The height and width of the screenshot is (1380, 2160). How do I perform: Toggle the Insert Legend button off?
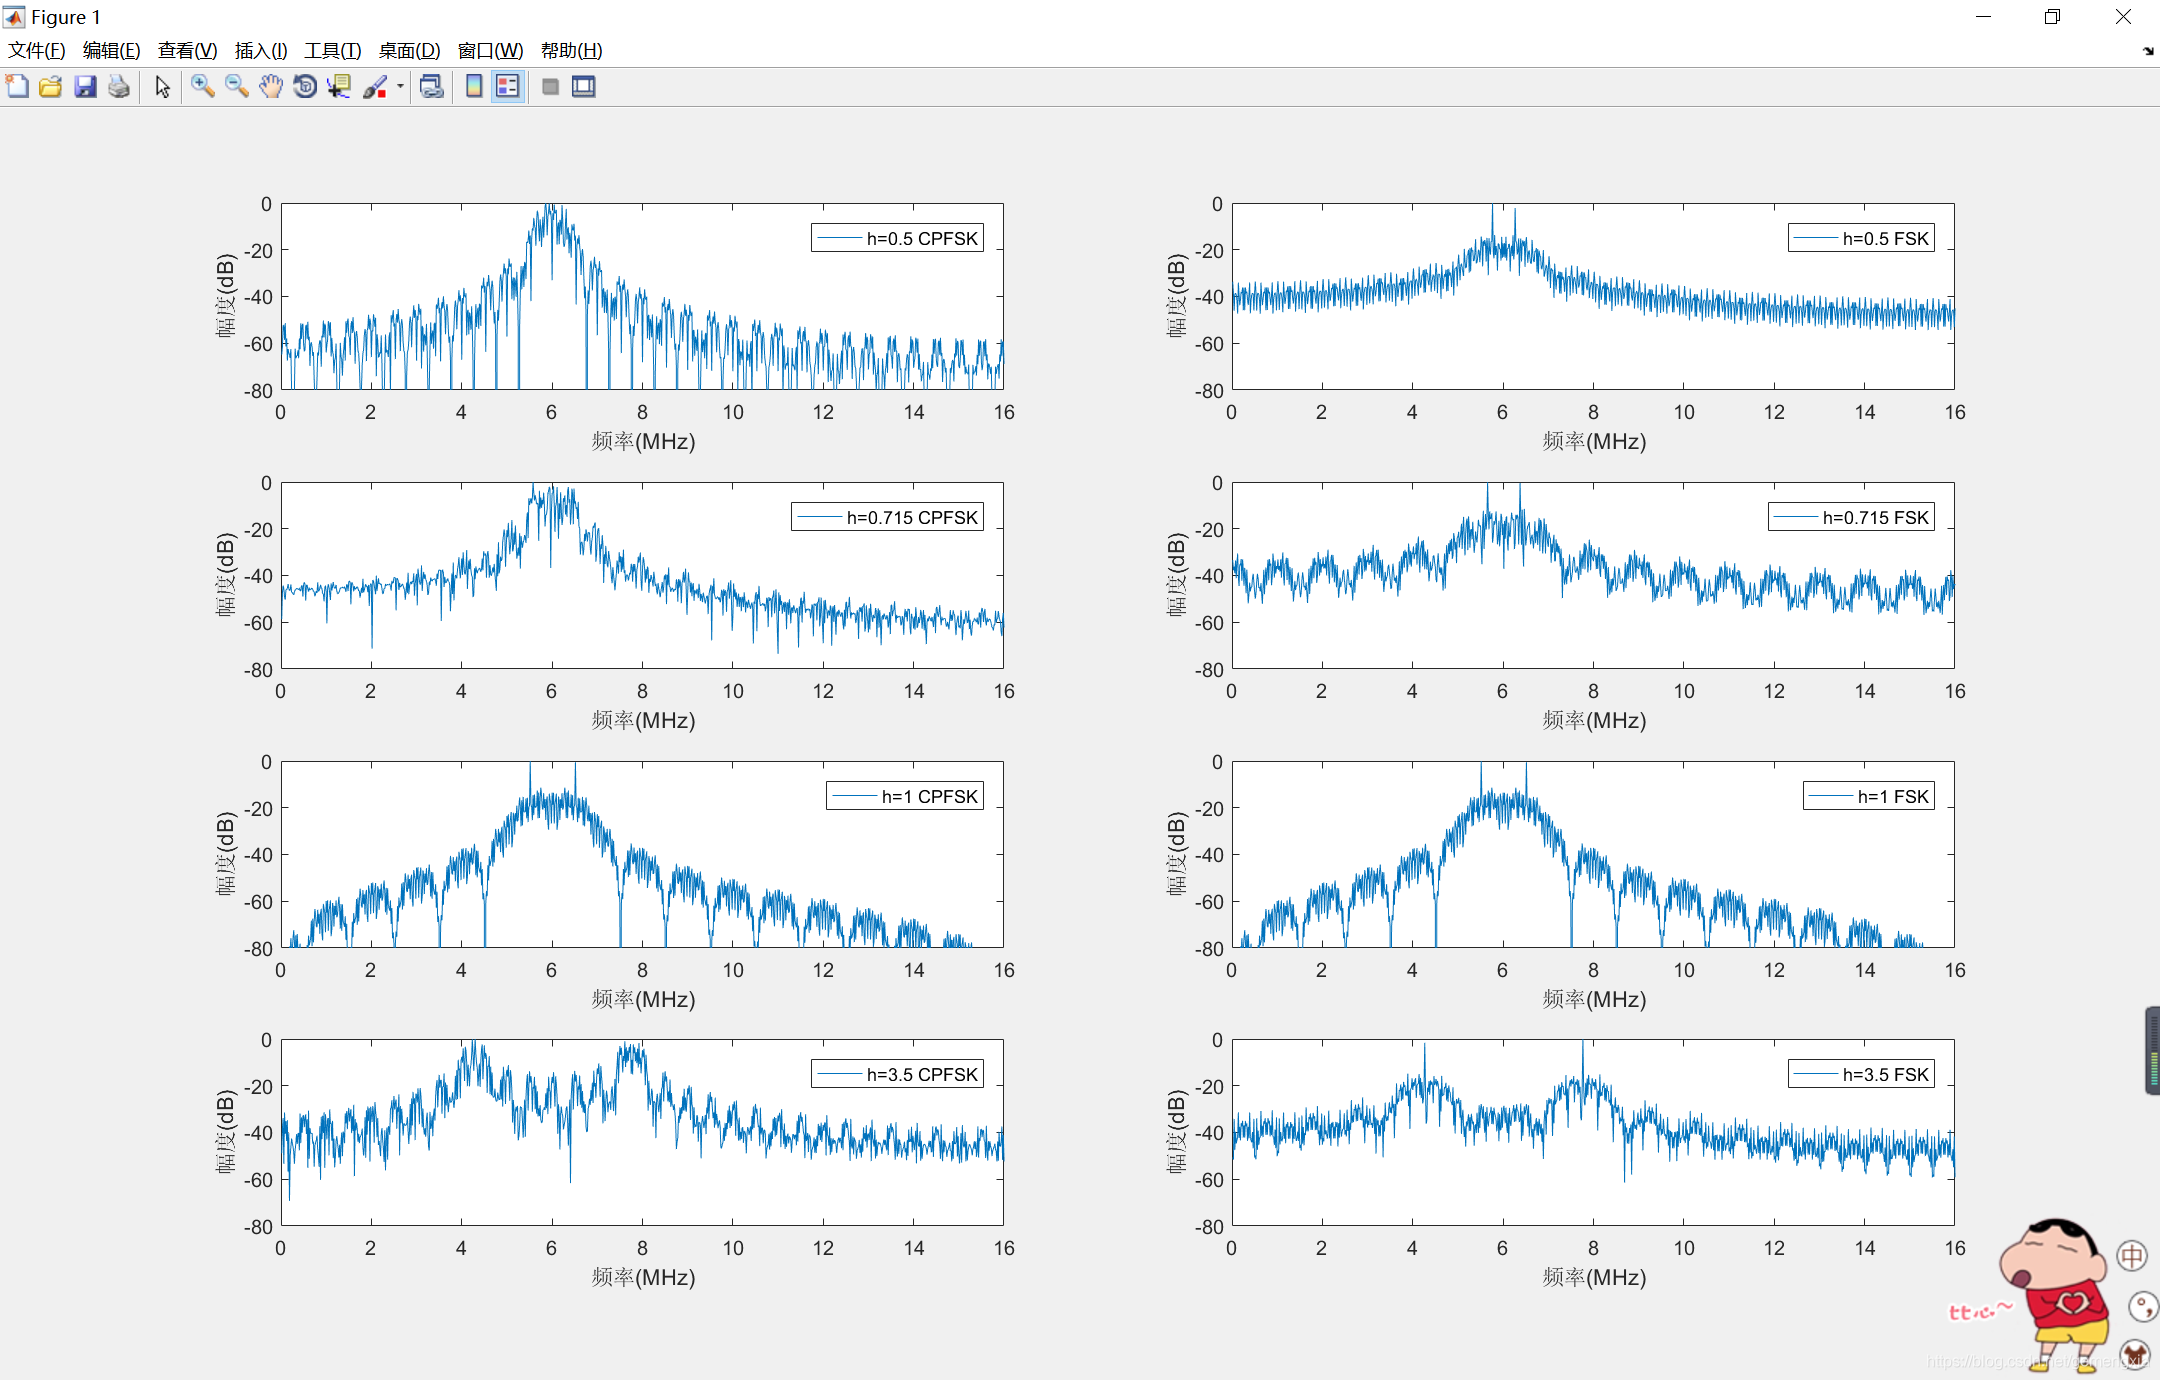(x=508, y=87)
